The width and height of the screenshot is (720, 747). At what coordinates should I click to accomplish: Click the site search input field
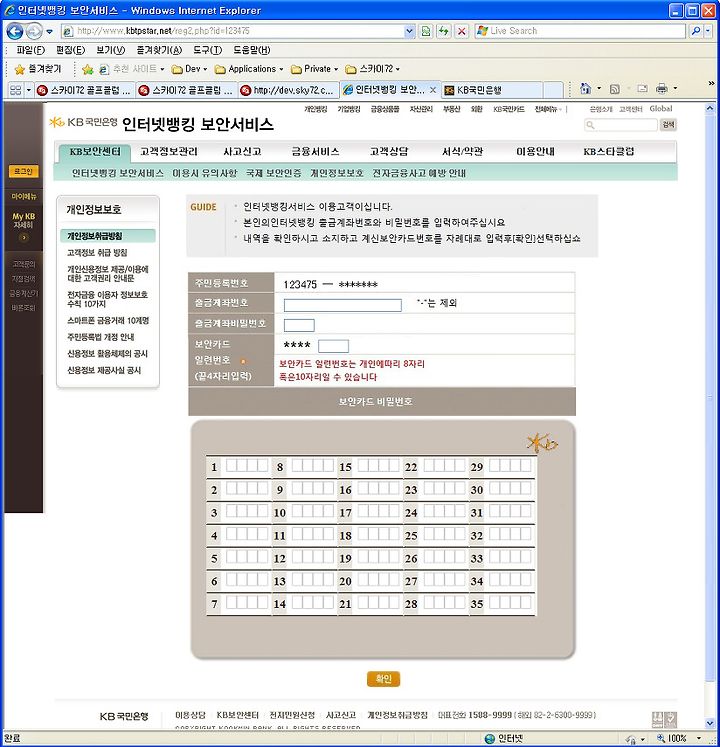[621, 125]
